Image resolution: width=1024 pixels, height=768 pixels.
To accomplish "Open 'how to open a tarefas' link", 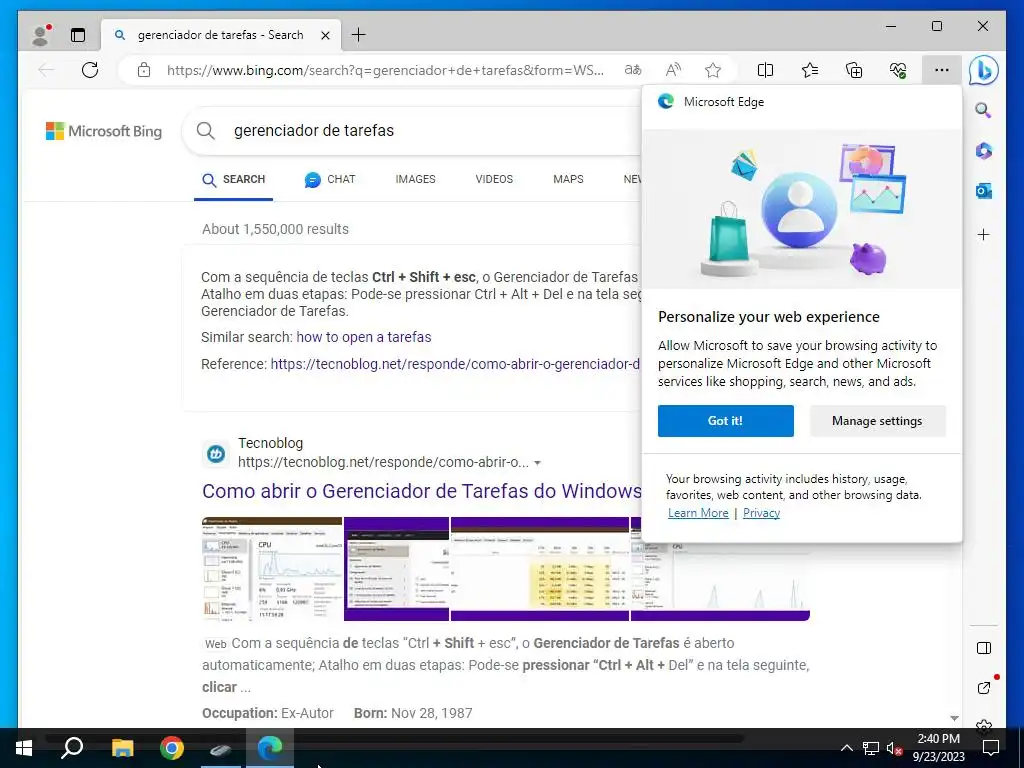I will (x=364, y=337).
